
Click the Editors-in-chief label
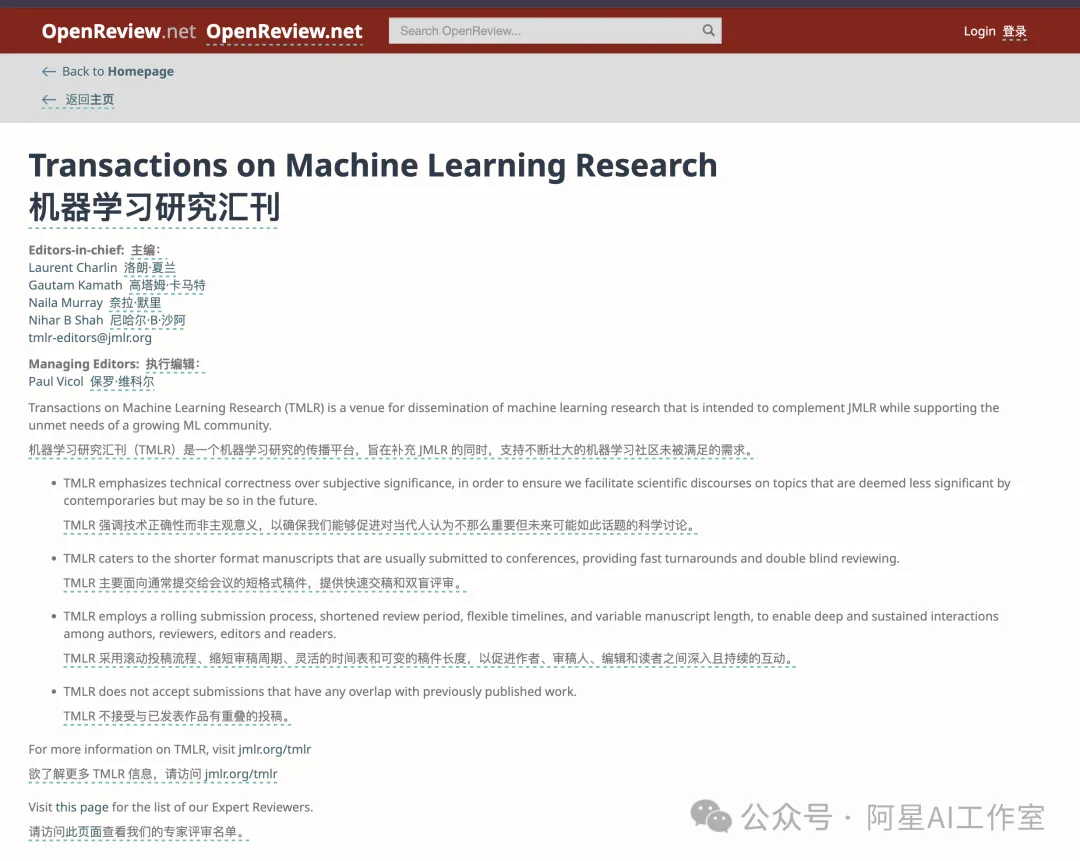click(x=76, y=250)
